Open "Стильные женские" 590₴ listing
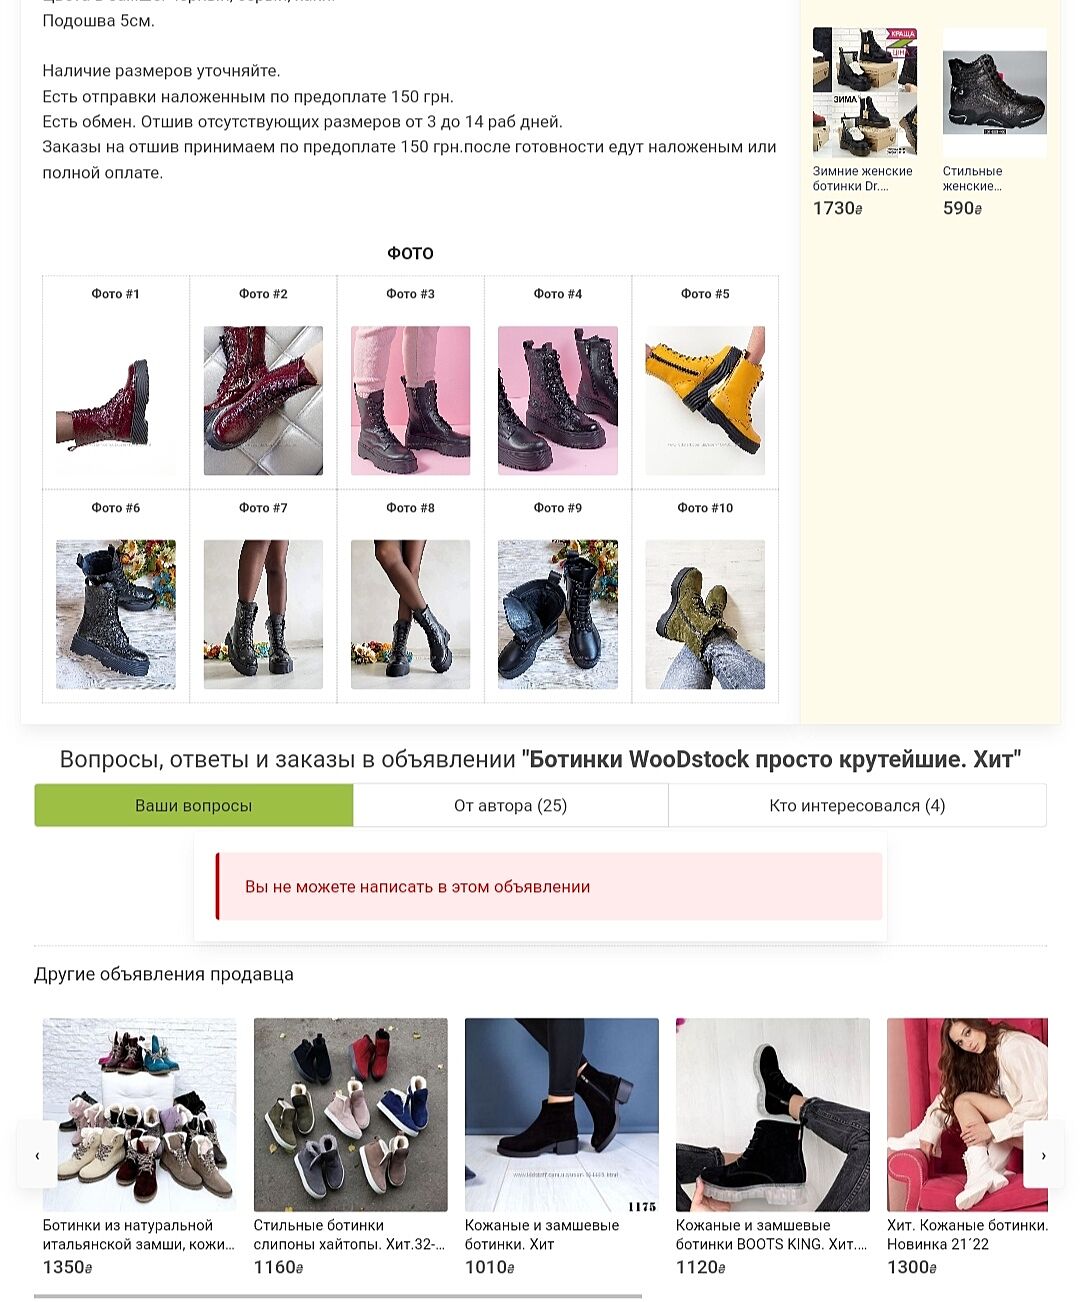 click(x=972, y=178)
